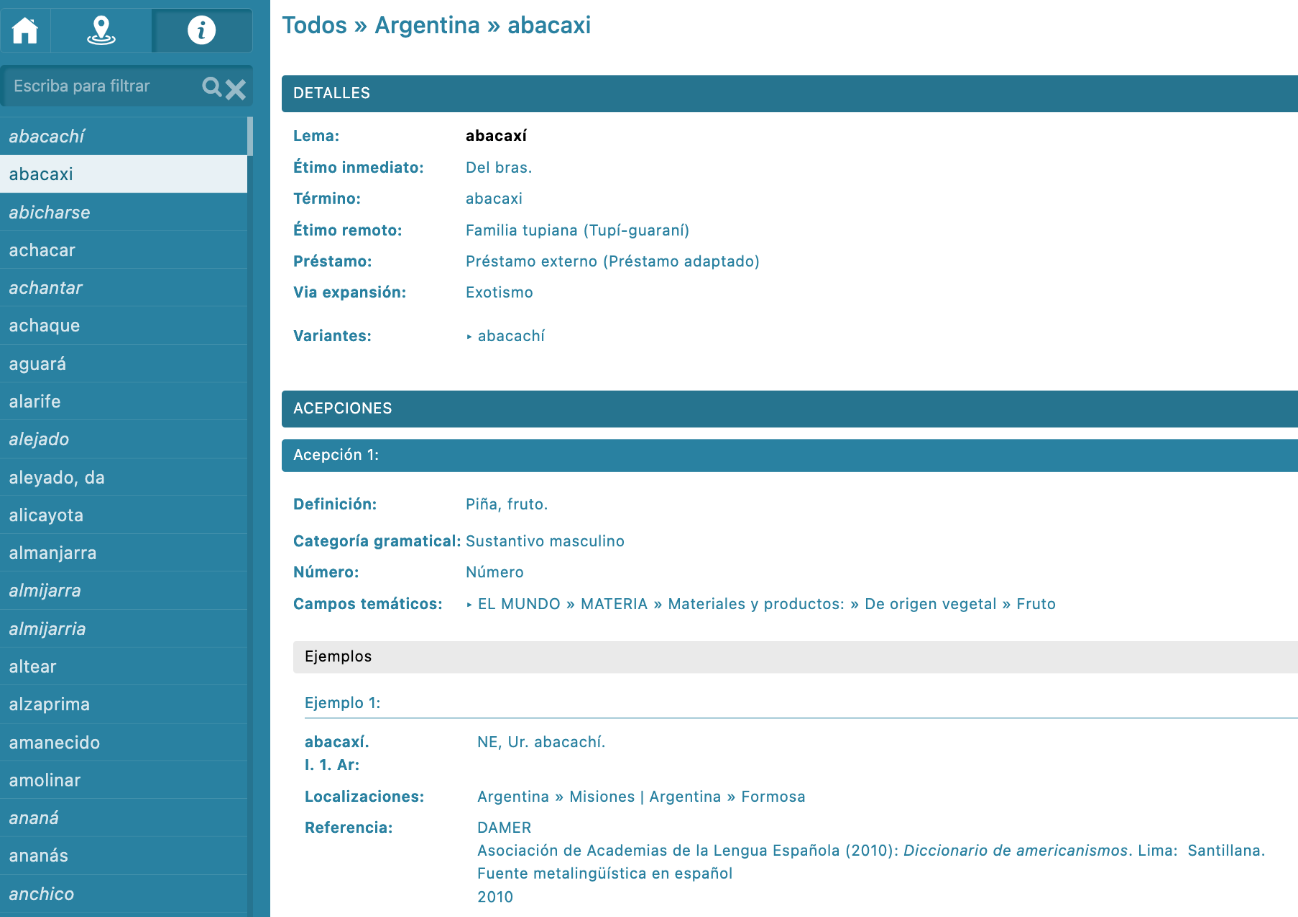Select the information icon tab

tap(201, 31)
